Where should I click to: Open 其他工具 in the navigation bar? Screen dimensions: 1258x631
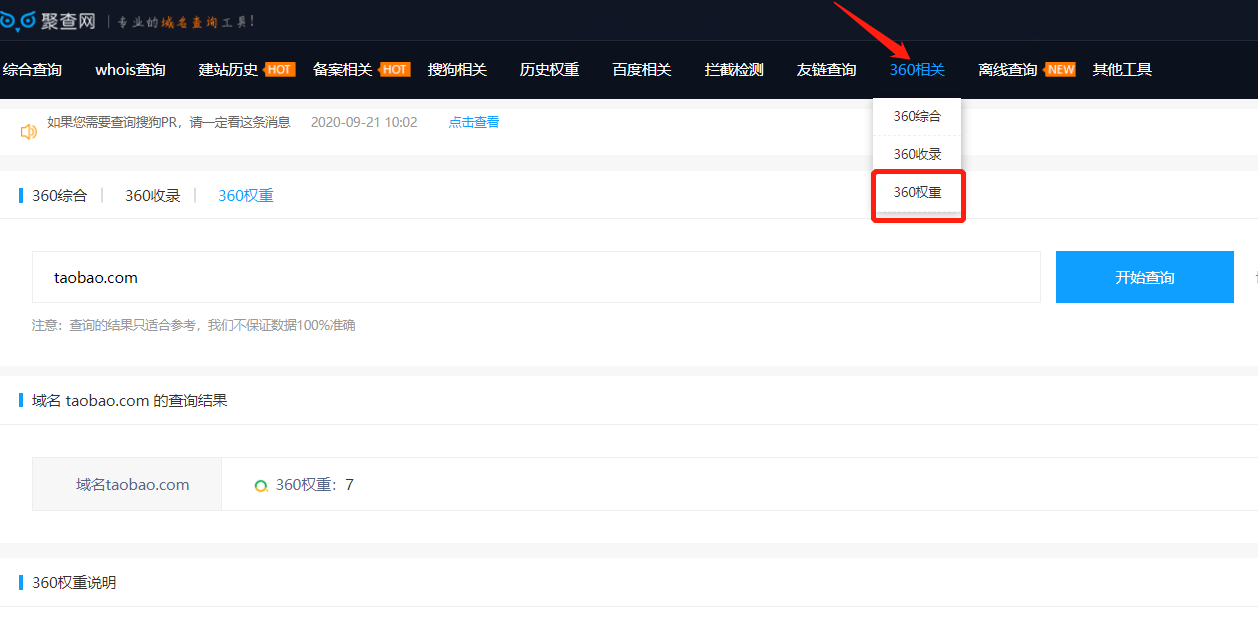(x=1122, y=70)
